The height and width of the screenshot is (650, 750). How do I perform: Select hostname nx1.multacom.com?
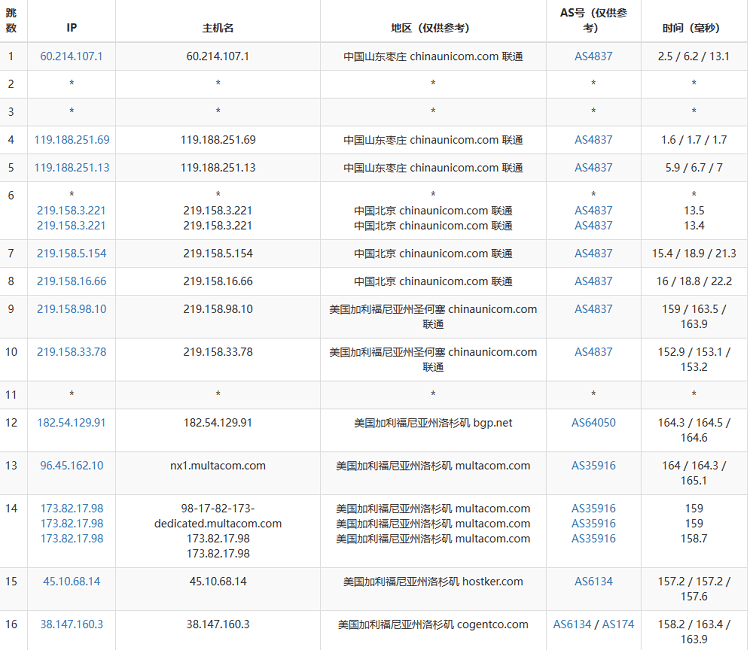pyautogui.click(x=218, y=465)
